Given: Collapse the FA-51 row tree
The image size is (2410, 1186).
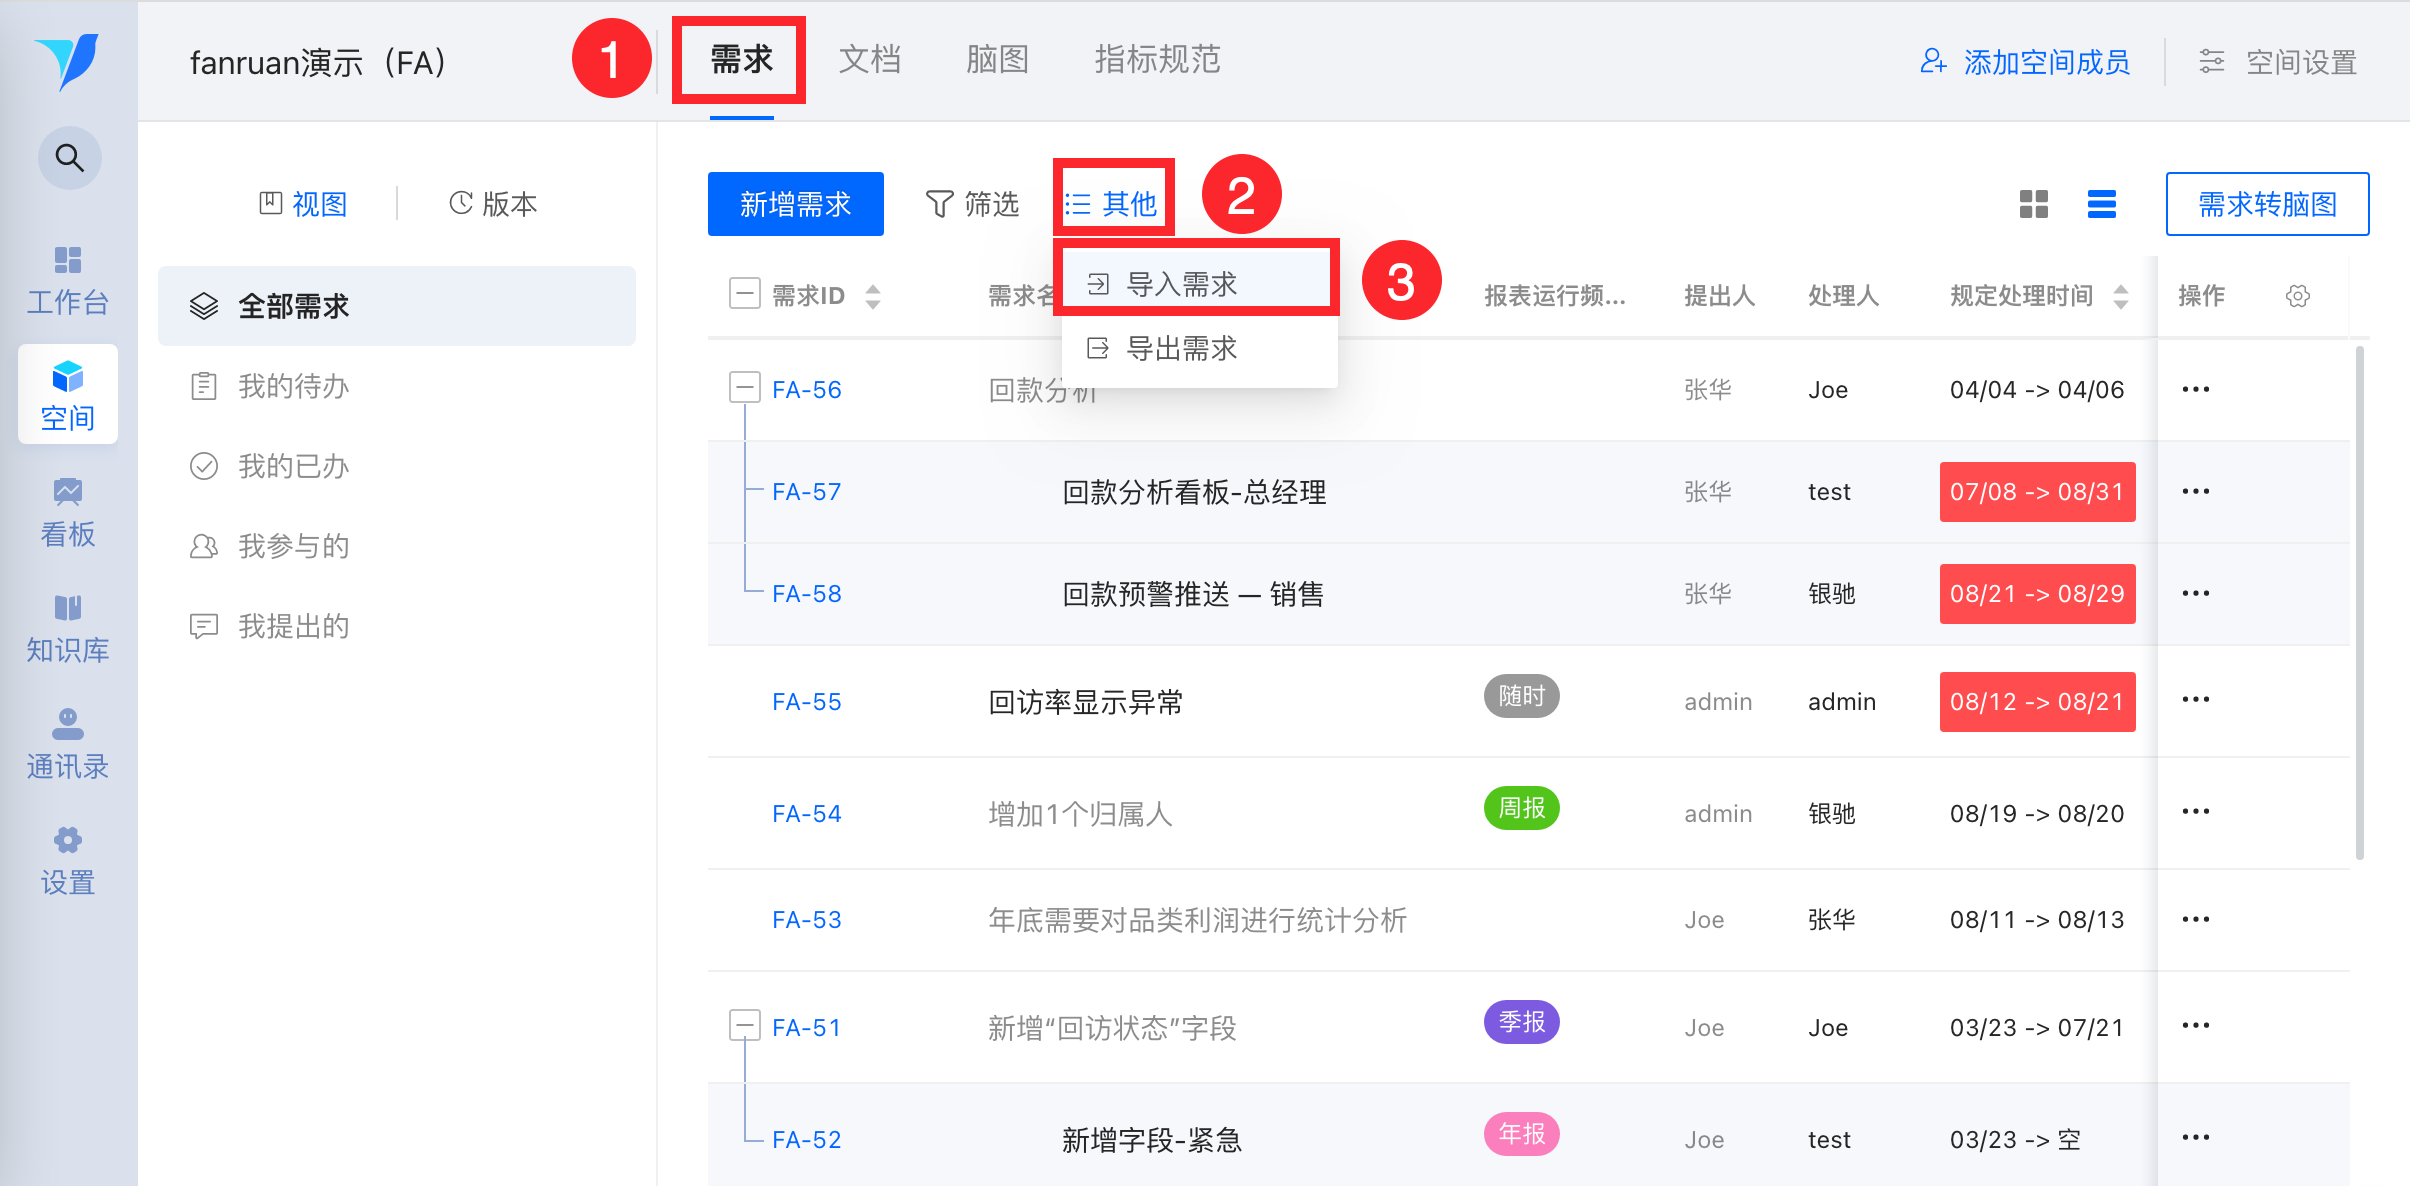Looking at the screenshot, I should 744,1026.
